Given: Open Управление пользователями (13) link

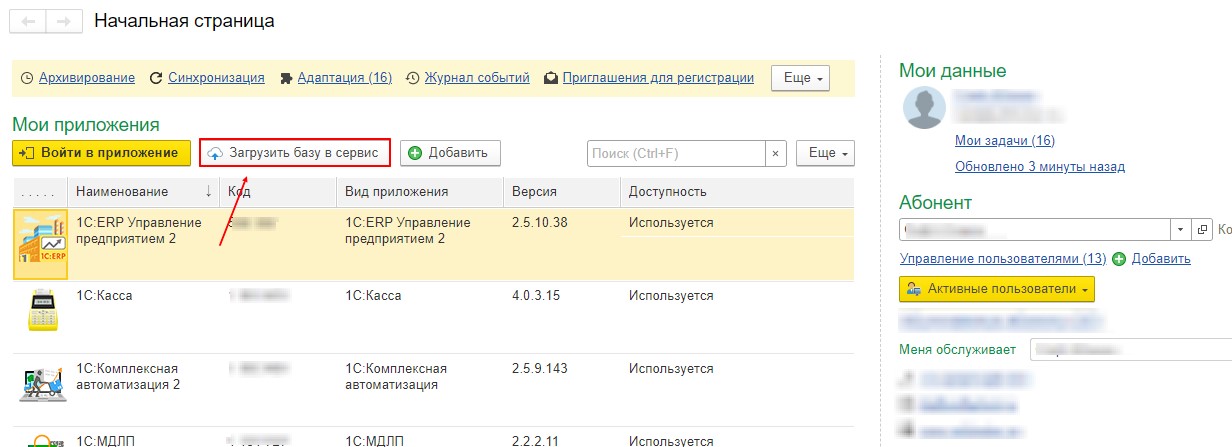Looking at the screenshot, I should click(x=1003, y=258).
